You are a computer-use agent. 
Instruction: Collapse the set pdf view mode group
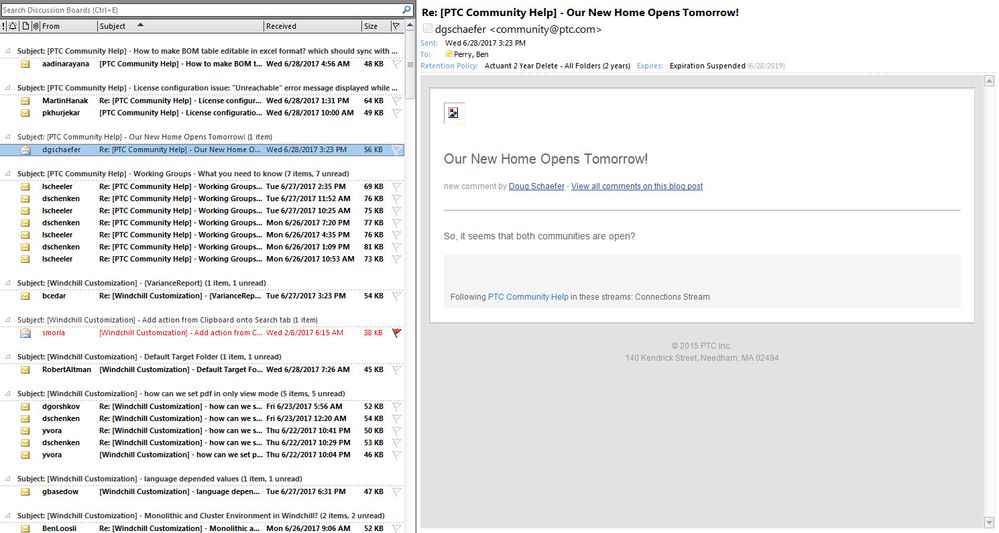8,394
